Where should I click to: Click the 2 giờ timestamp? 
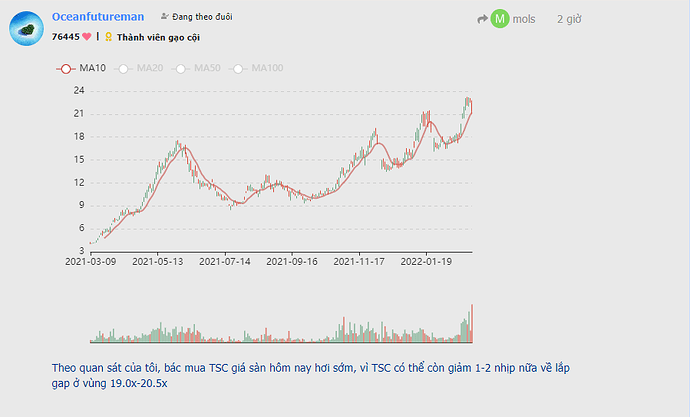pyautogui.click(x=569, y=19)
